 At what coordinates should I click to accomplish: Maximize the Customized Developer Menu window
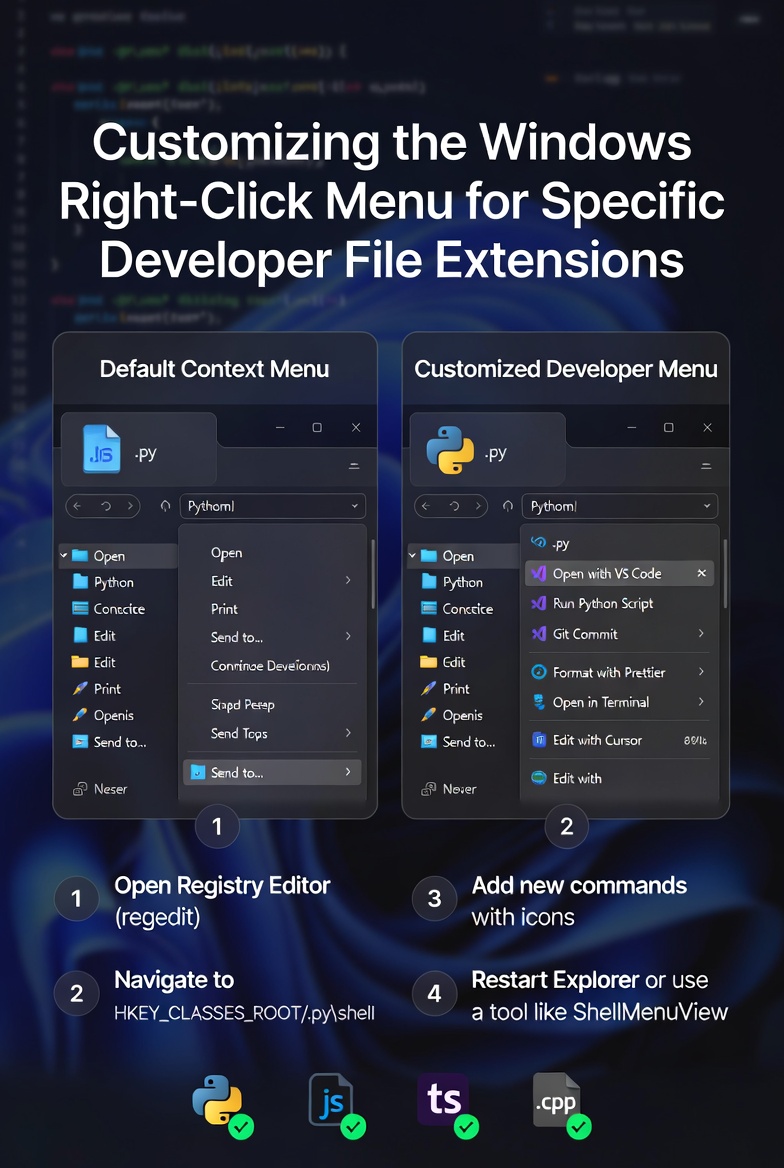point(668,428)
